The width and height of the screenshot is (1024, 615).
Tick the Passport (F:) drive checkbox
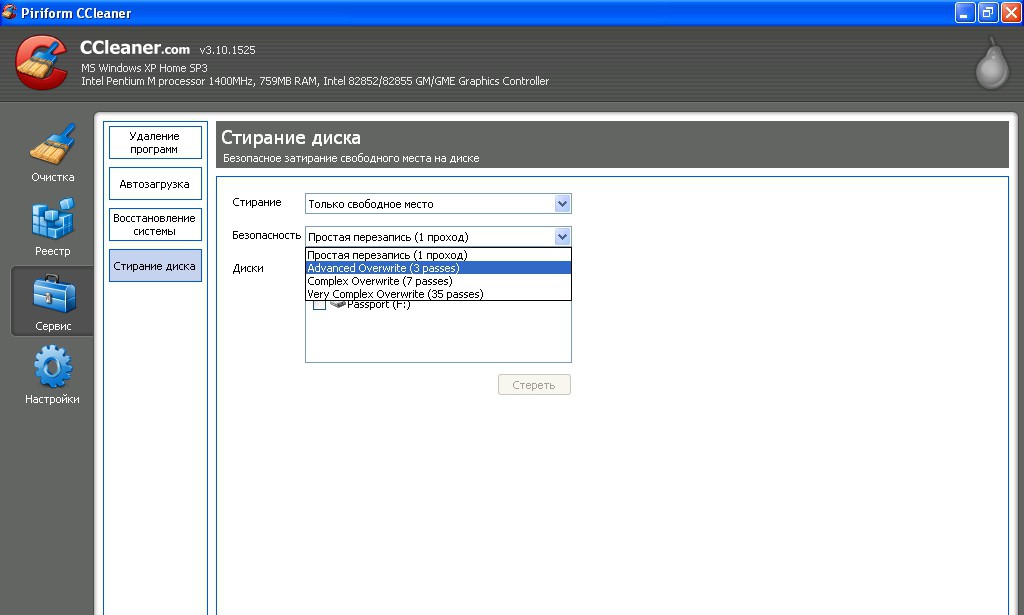319,305
